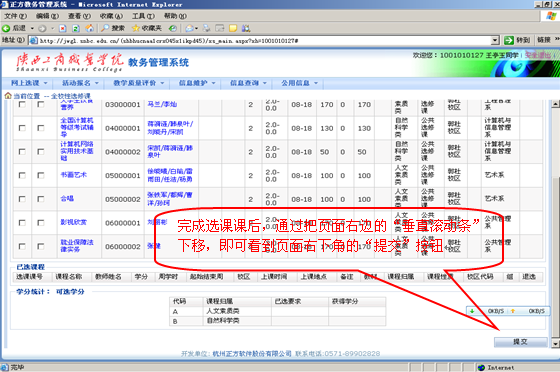Click the Print toolbar icon
560x372 pixels.
pyautogui.click(x=206, y=28)
